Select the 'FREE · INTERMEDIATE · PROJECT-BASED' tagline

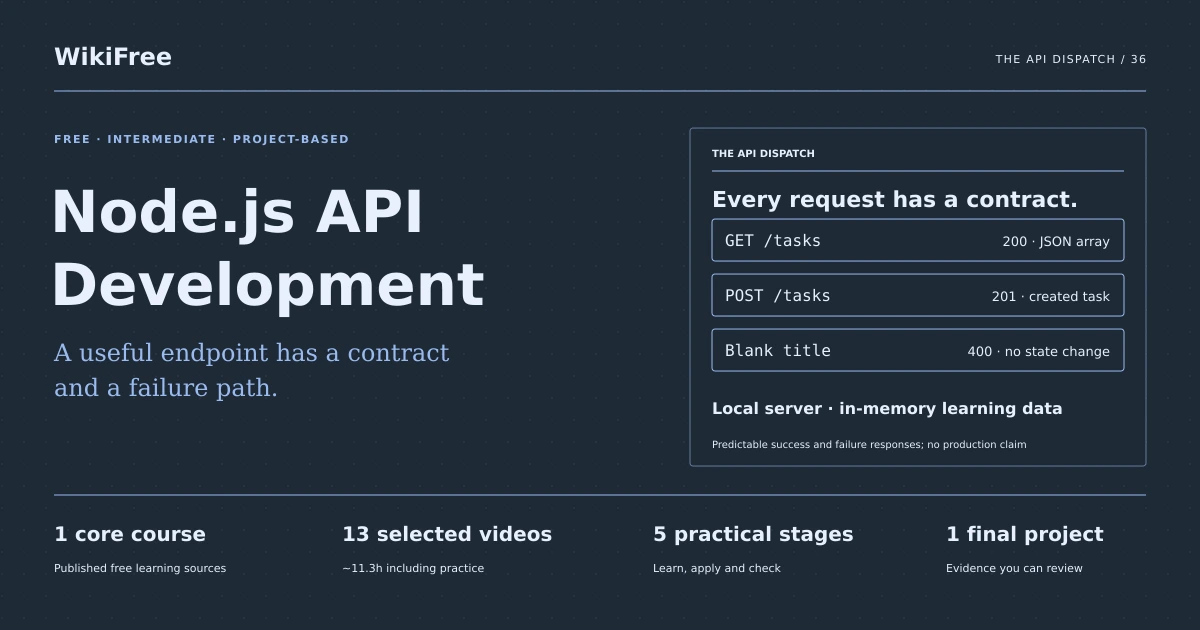202,139
